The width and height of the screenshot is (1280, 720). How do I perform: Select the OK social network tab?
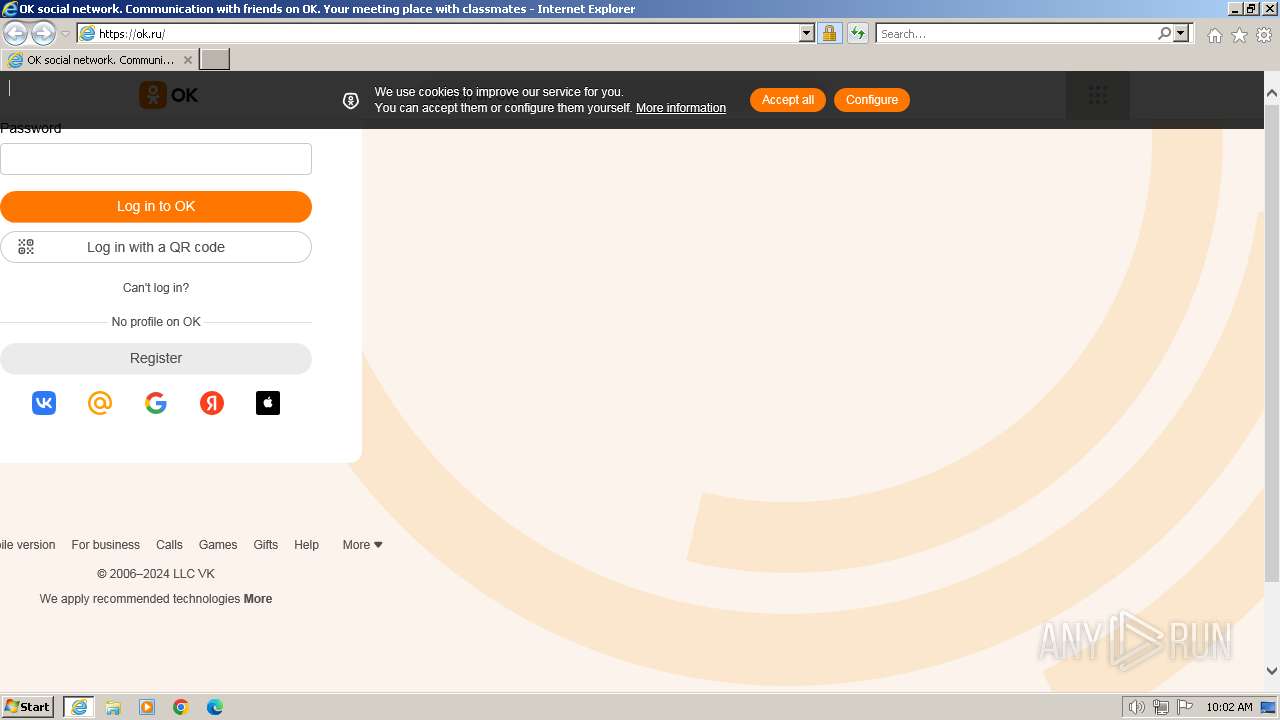[100, 60]
